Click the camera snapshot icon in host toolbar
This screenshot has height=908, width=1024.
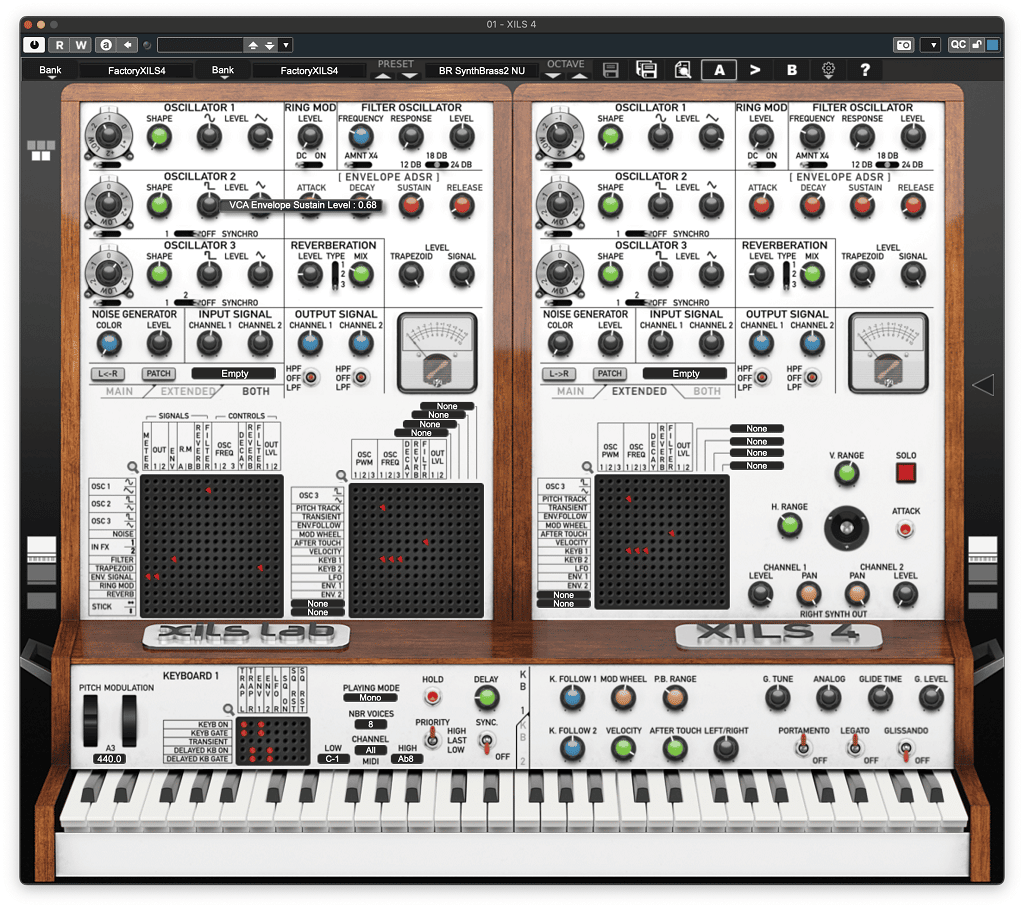point(904,44)
